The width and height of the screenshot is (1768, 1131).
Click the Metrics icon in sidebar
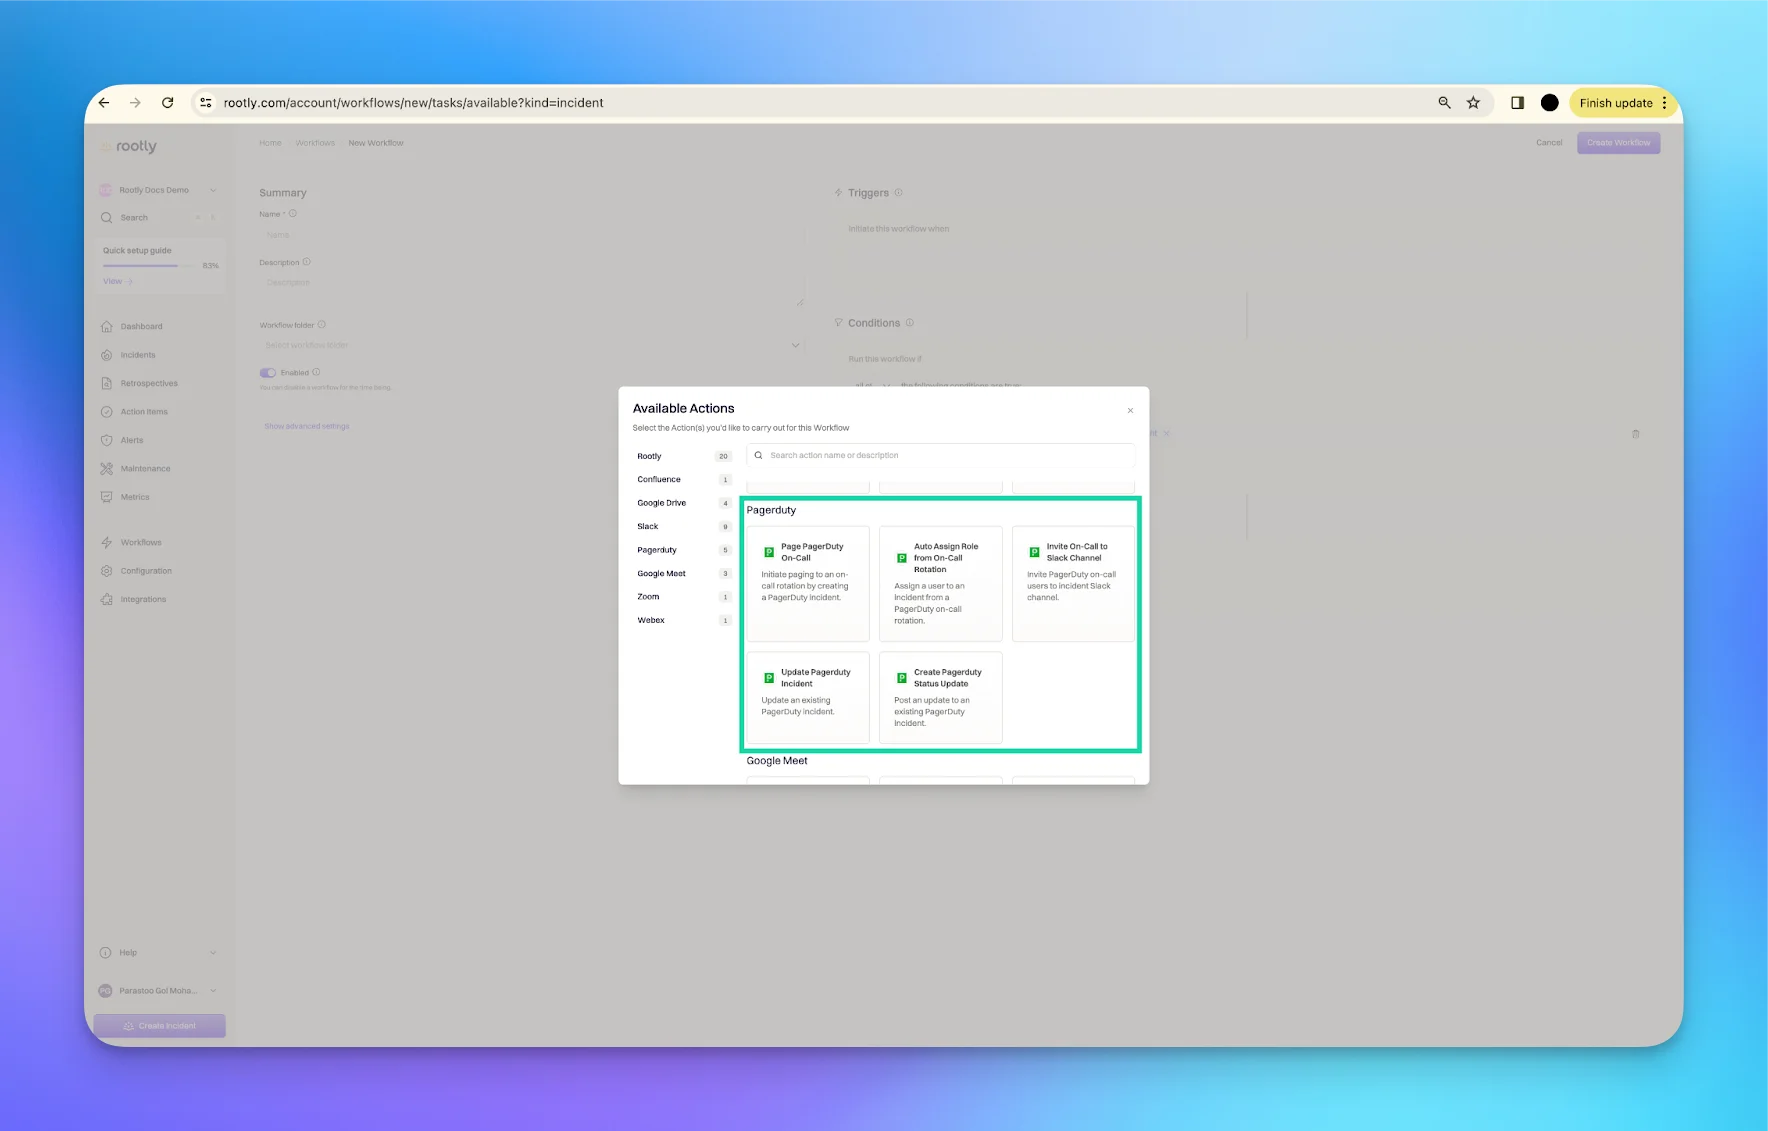pos(106,497)
